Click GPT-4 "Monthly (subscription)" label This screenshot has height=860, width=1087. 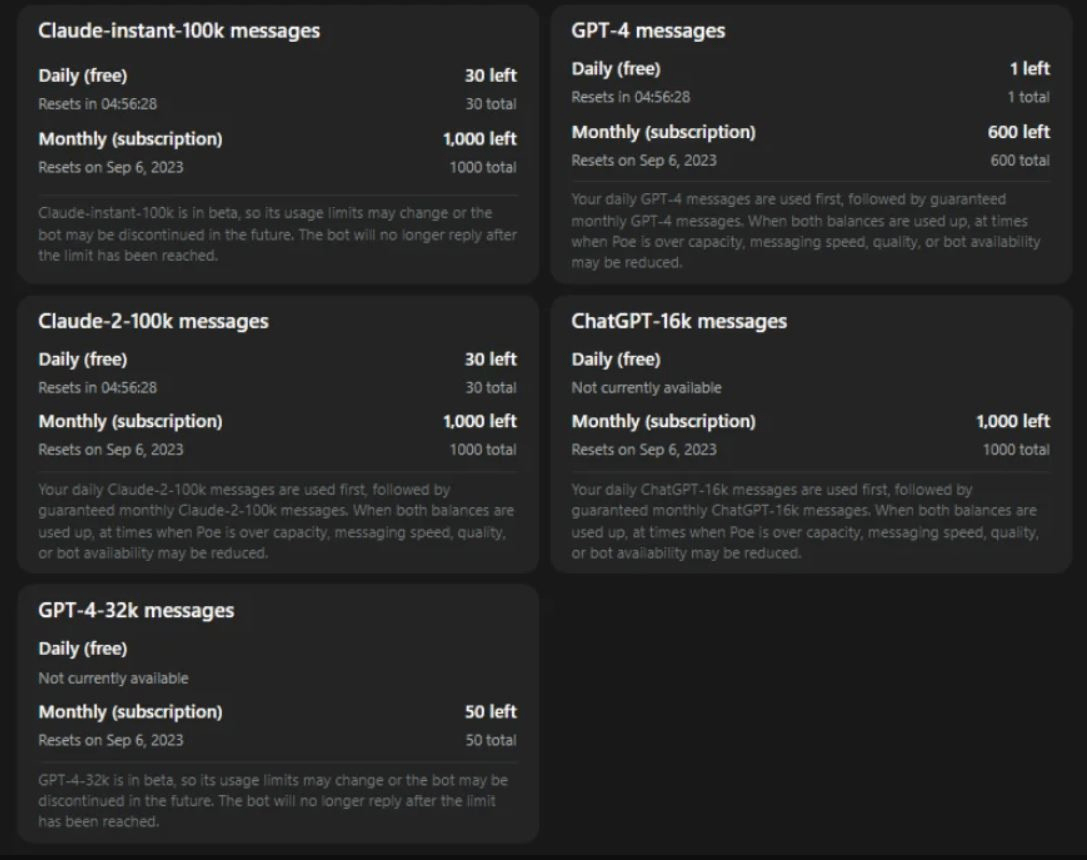pyautogui.click(x=663, y=132)
